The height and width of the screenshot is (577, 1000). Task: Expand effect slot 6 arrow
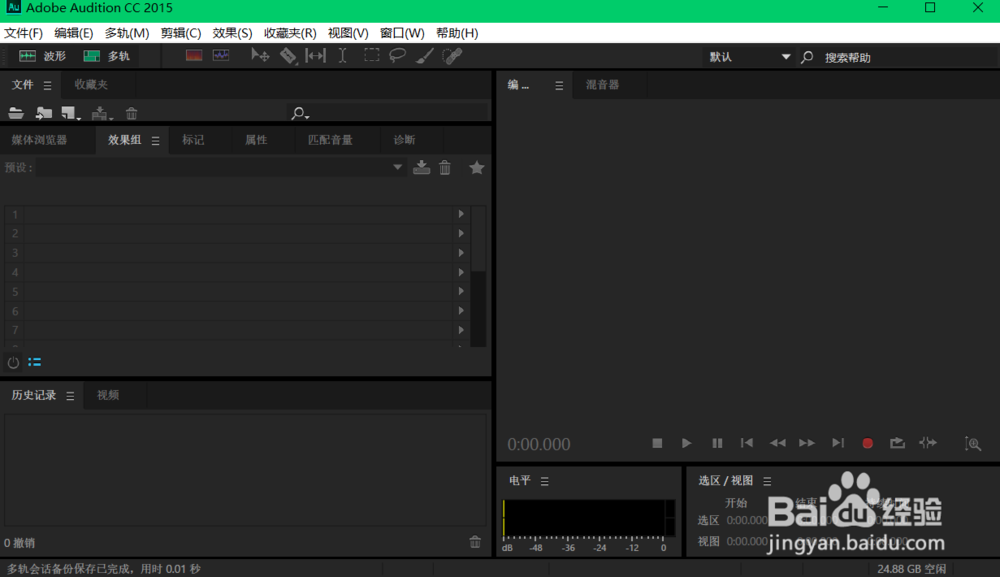click(460, 310)
